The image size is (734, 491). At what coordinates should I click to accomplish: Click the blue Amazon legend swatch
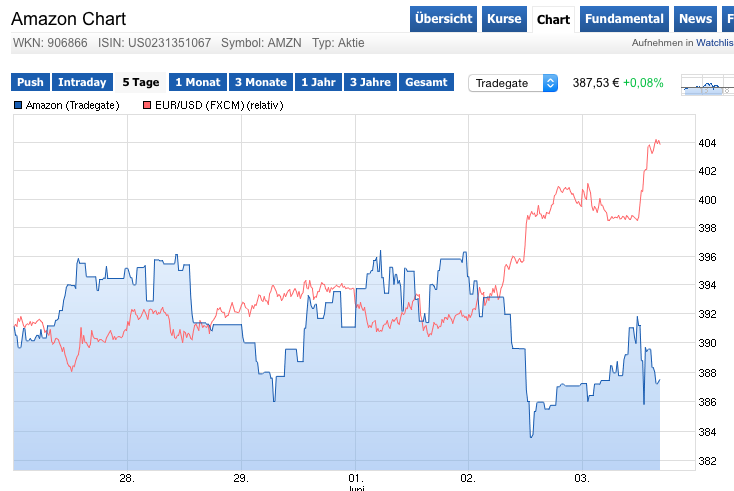(x=19, y=105)
